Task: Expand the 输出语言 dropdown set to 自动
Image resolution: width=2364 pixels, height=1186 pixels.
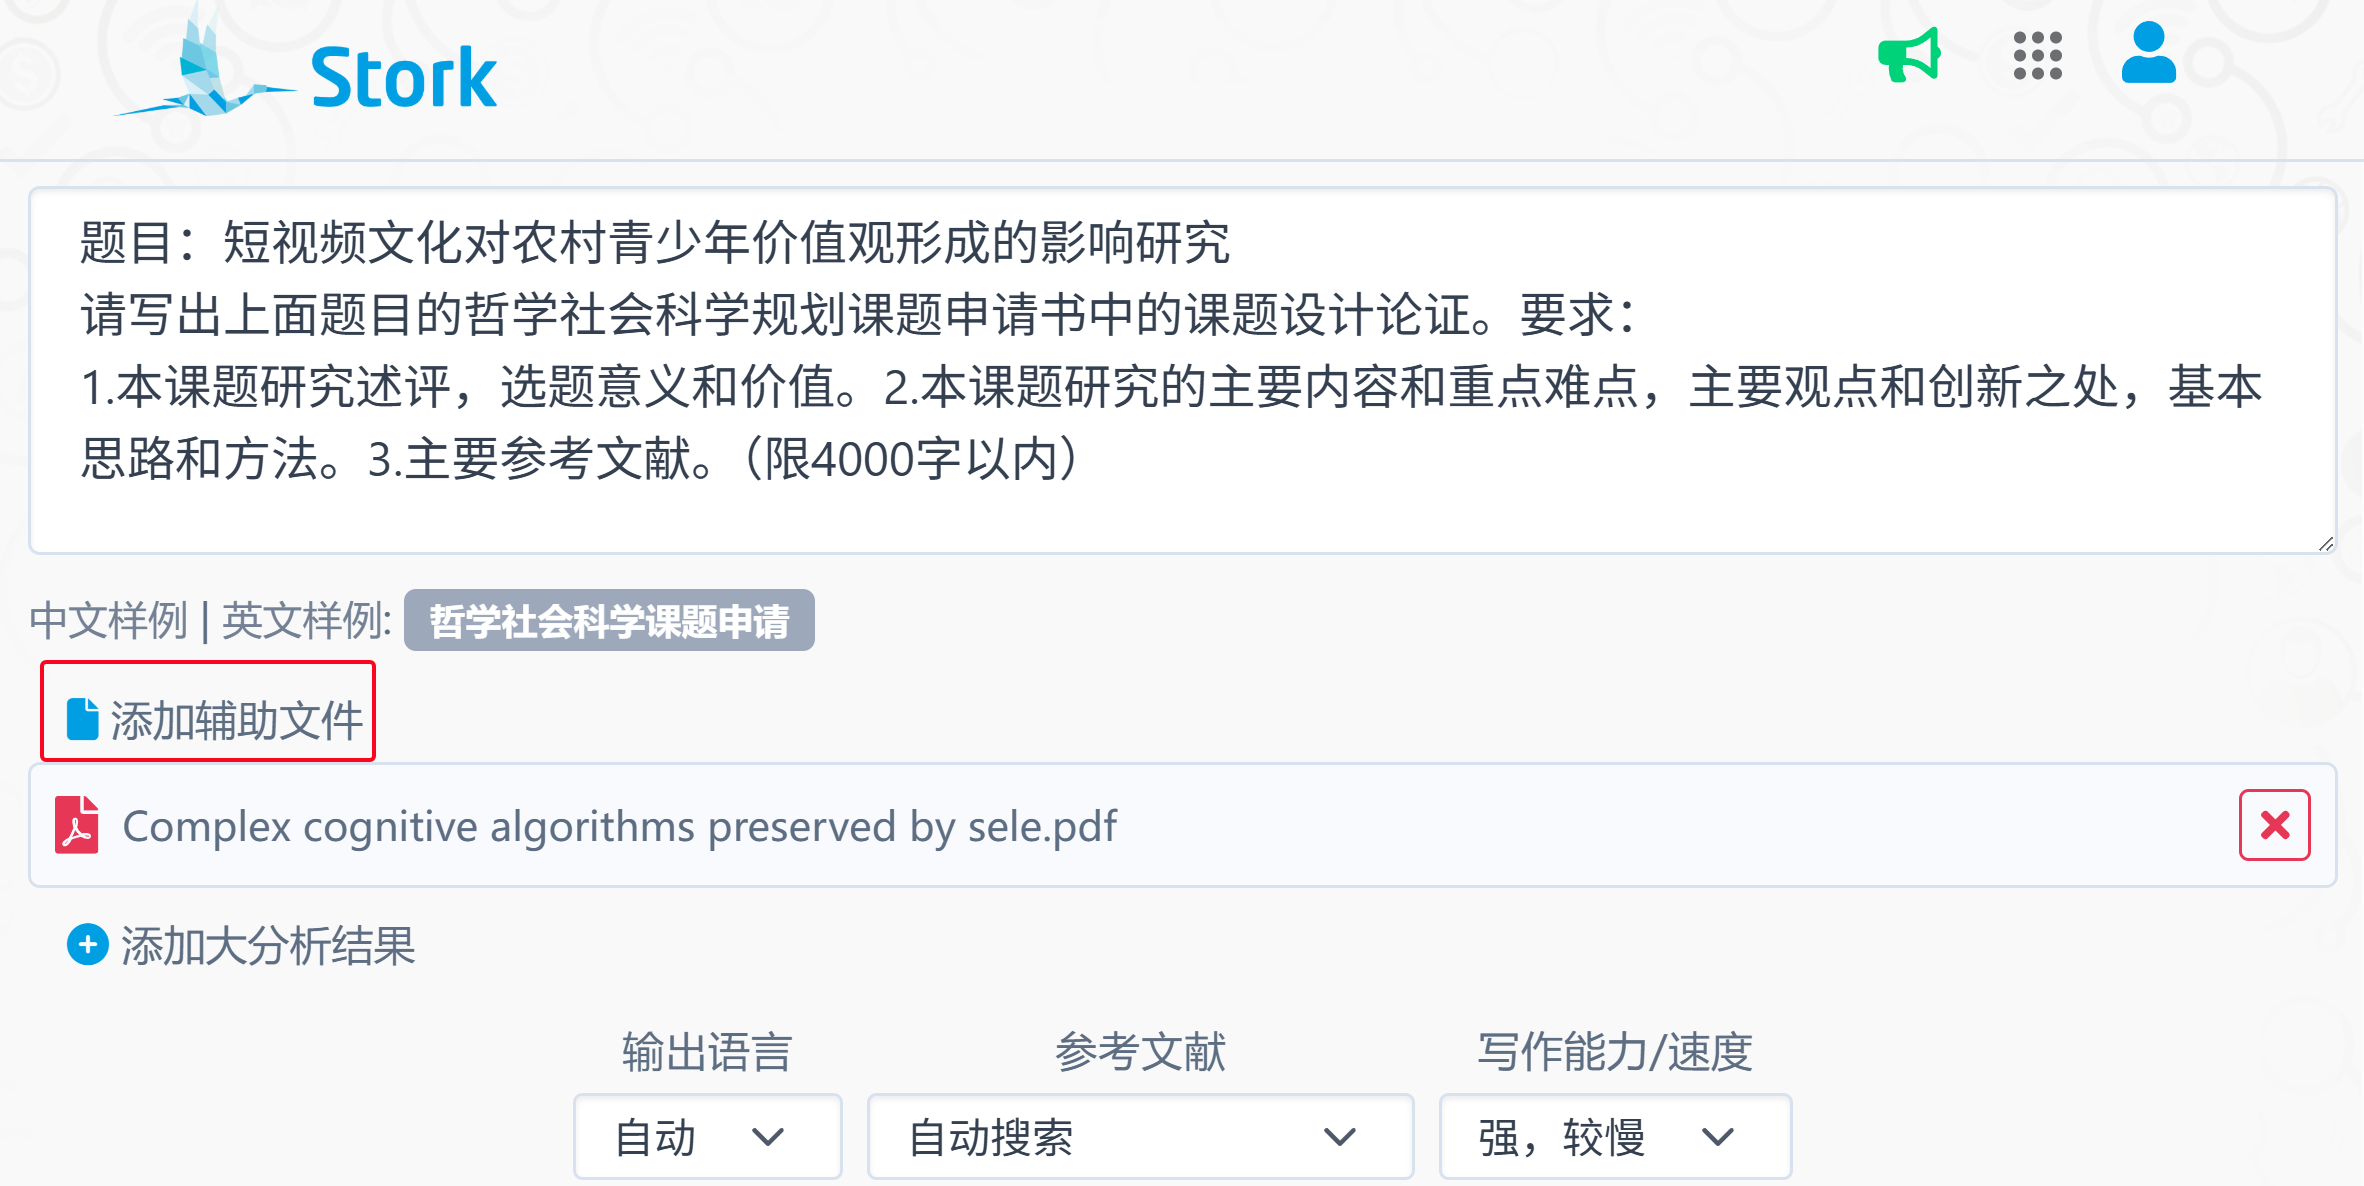Action: click(707, 1137)
